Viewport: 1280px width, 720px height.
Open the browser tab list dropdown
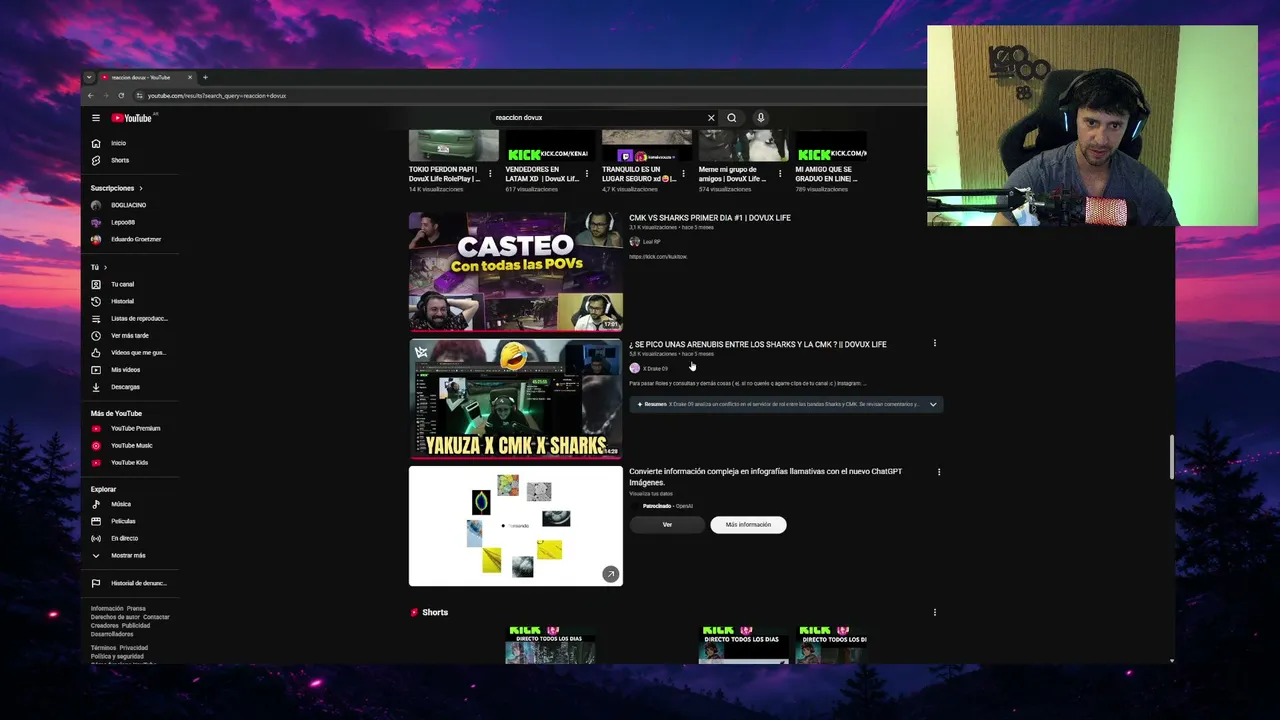click(89, 77)
